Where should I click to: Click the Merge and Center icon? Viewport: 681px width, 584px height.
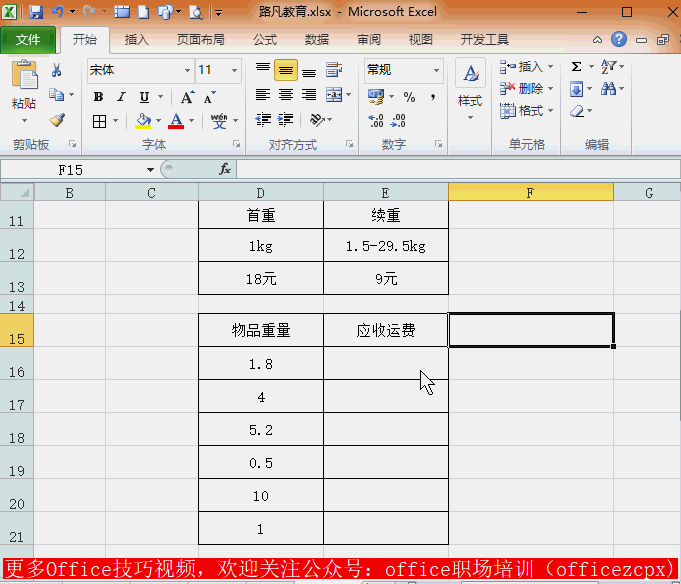click(x=332, y=95)
